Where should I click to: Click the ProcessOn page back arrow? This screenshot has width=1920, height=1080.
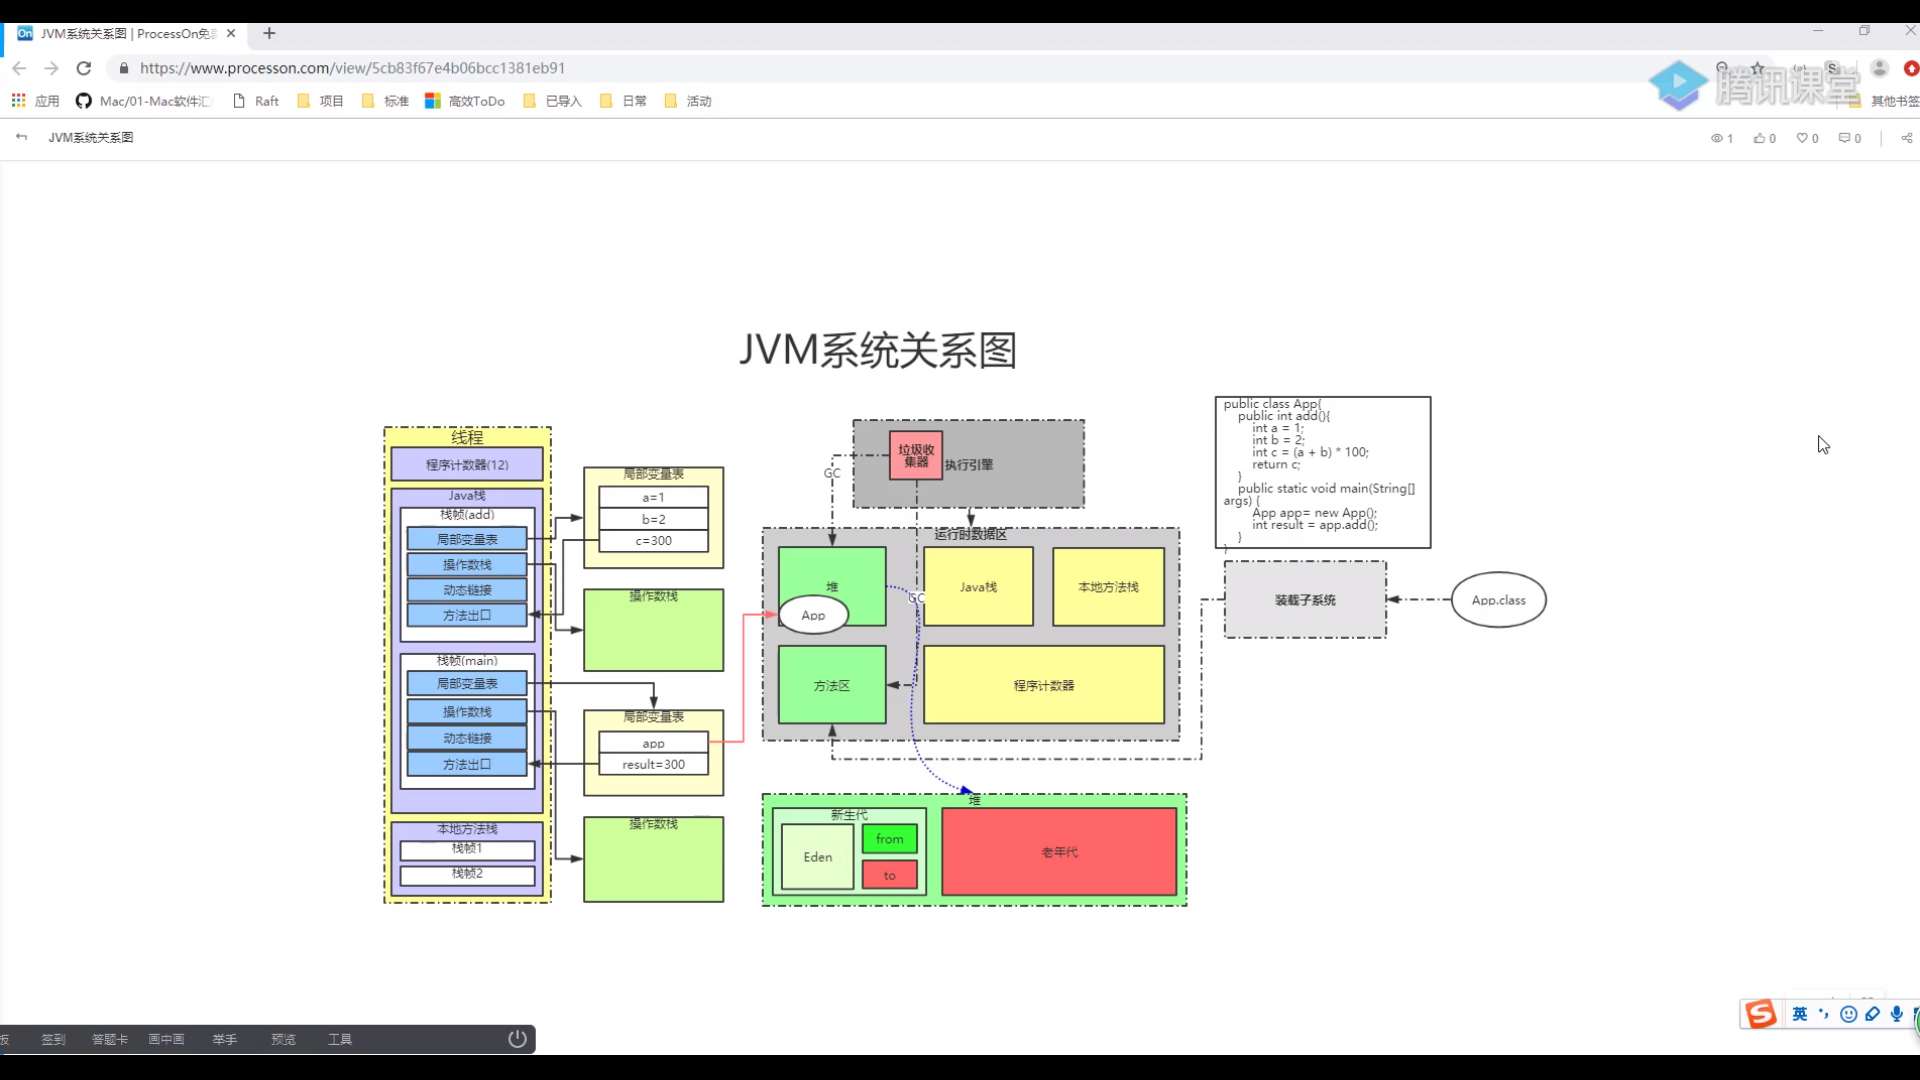[21, 137]
